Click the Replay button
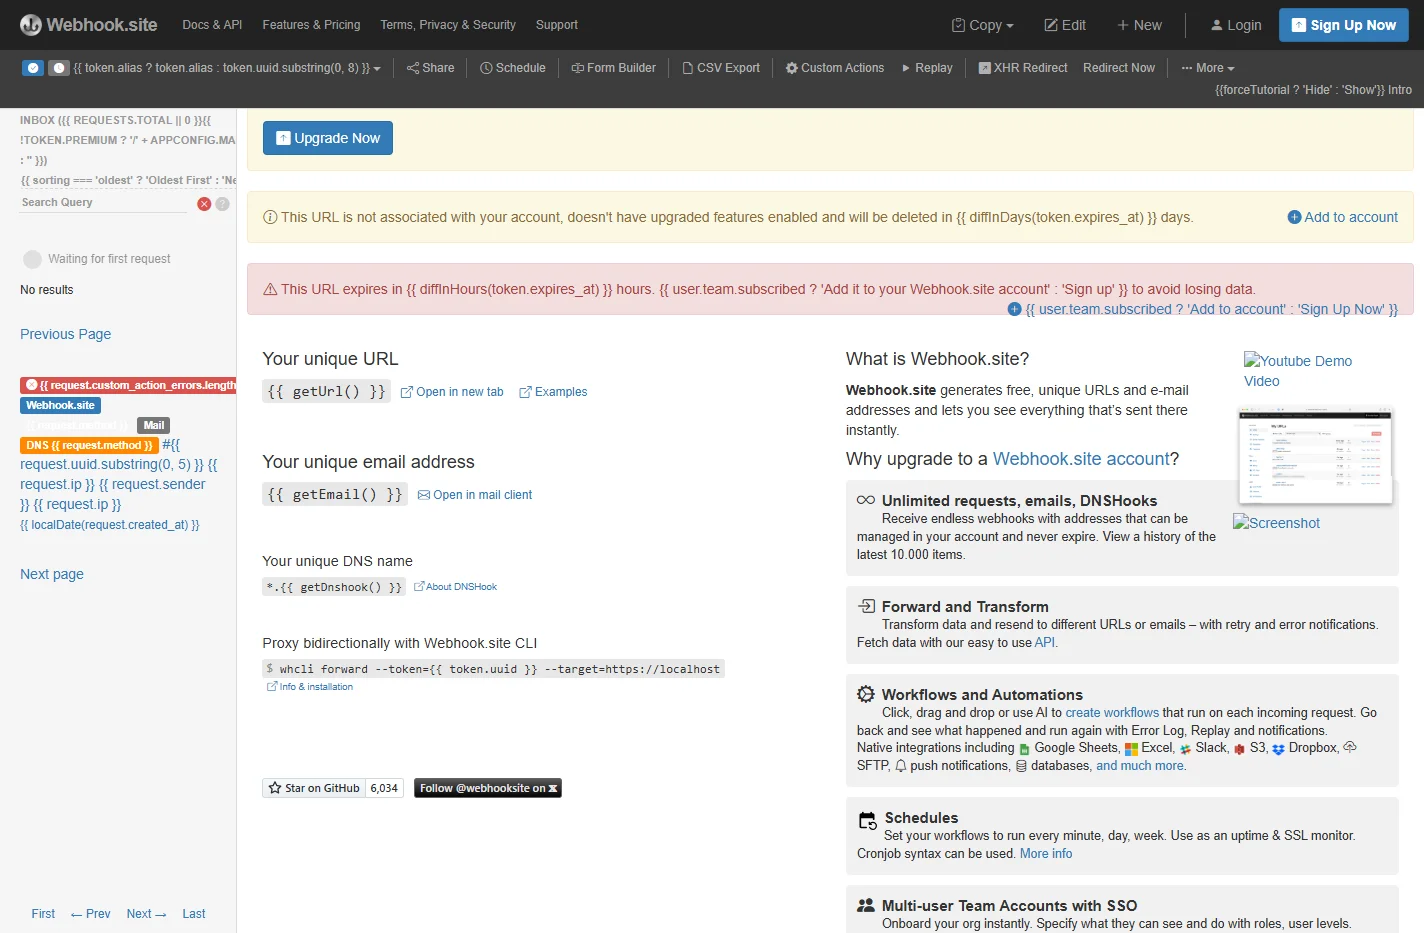 tap(927, 68)
